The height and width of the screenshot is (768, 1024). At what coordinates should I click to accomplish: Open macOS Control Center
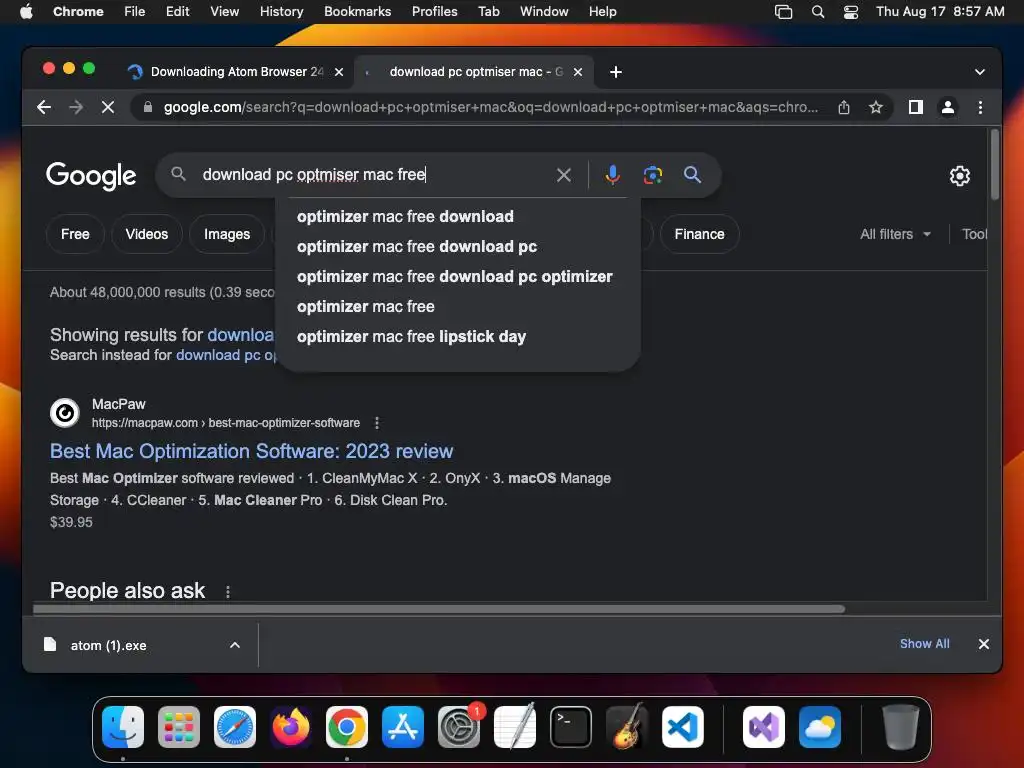coord(850,12)
